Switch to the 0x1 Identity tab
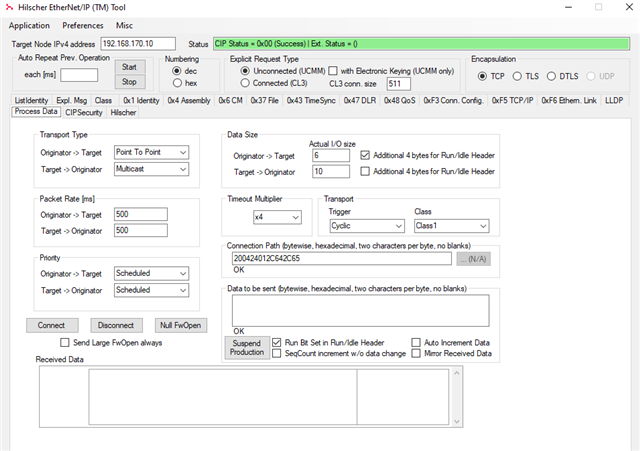 pyautogui.click(x=141, y=100)
